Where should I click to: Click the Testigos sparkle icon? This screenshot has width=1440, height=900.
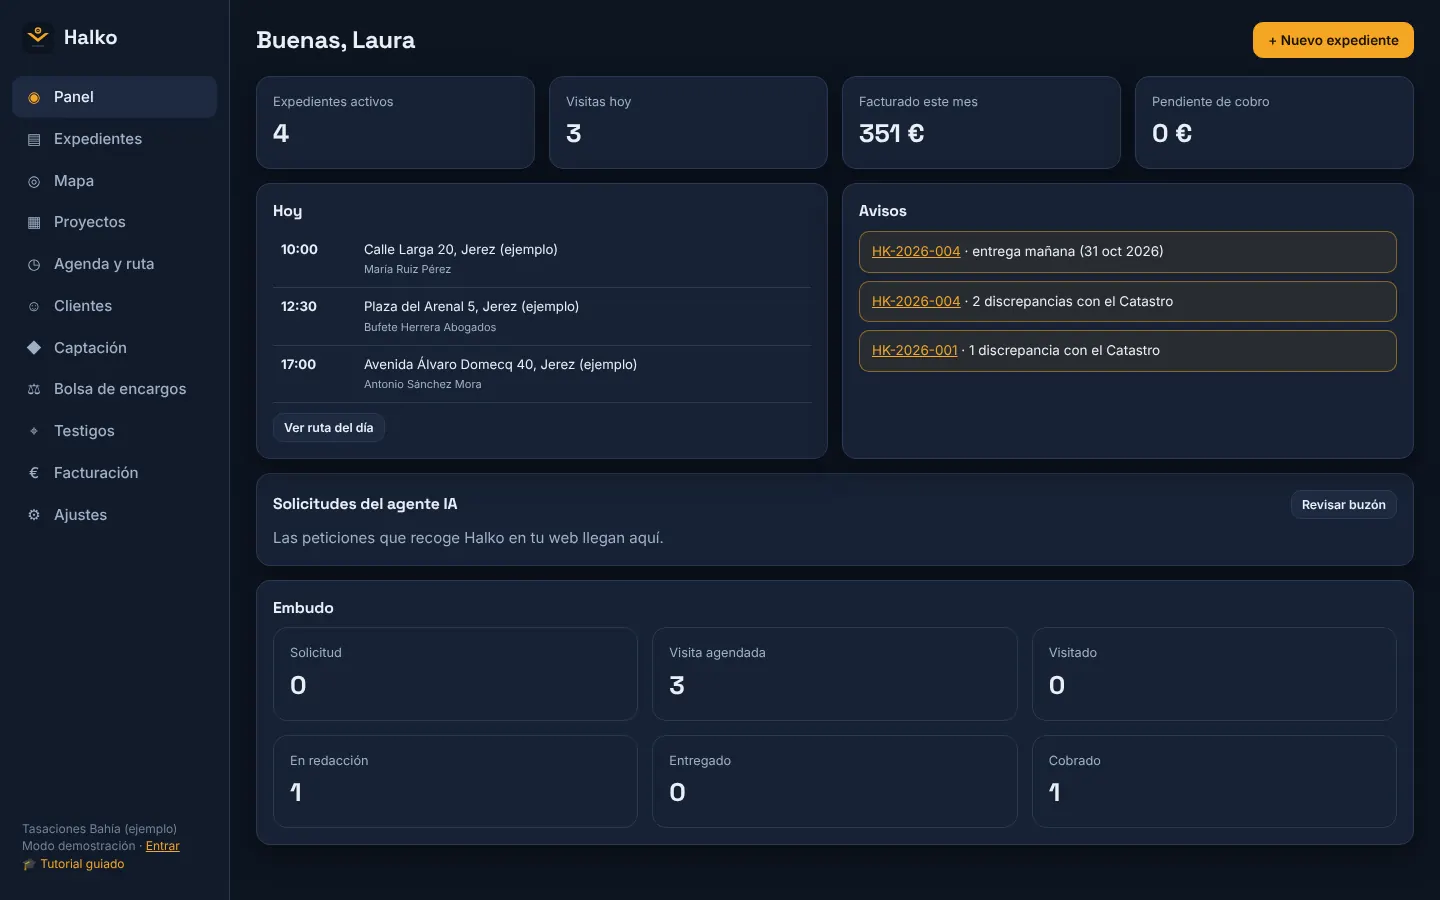tap(34, 431)
